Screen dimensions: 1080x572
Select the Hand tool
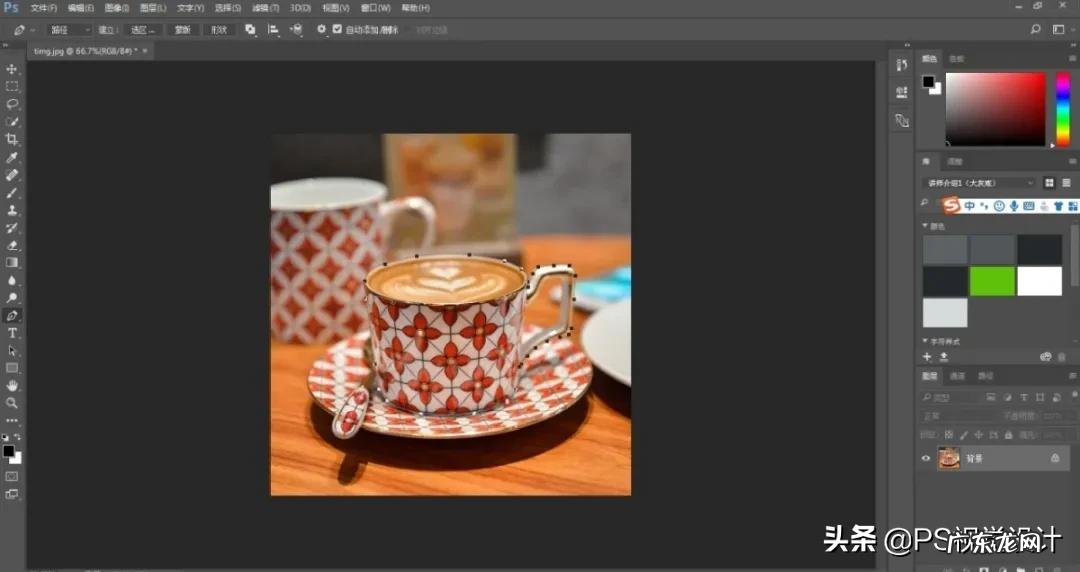pos(12,385)
